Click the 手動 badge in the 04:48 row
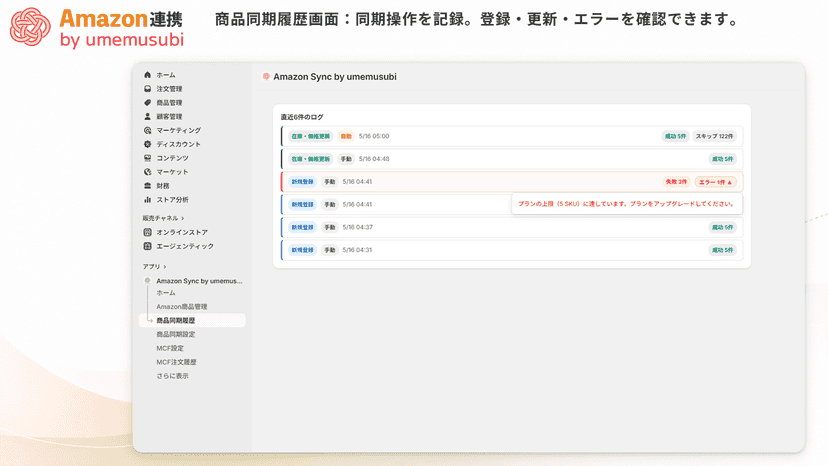Screen dimensions: 828x466 (346, 159)
